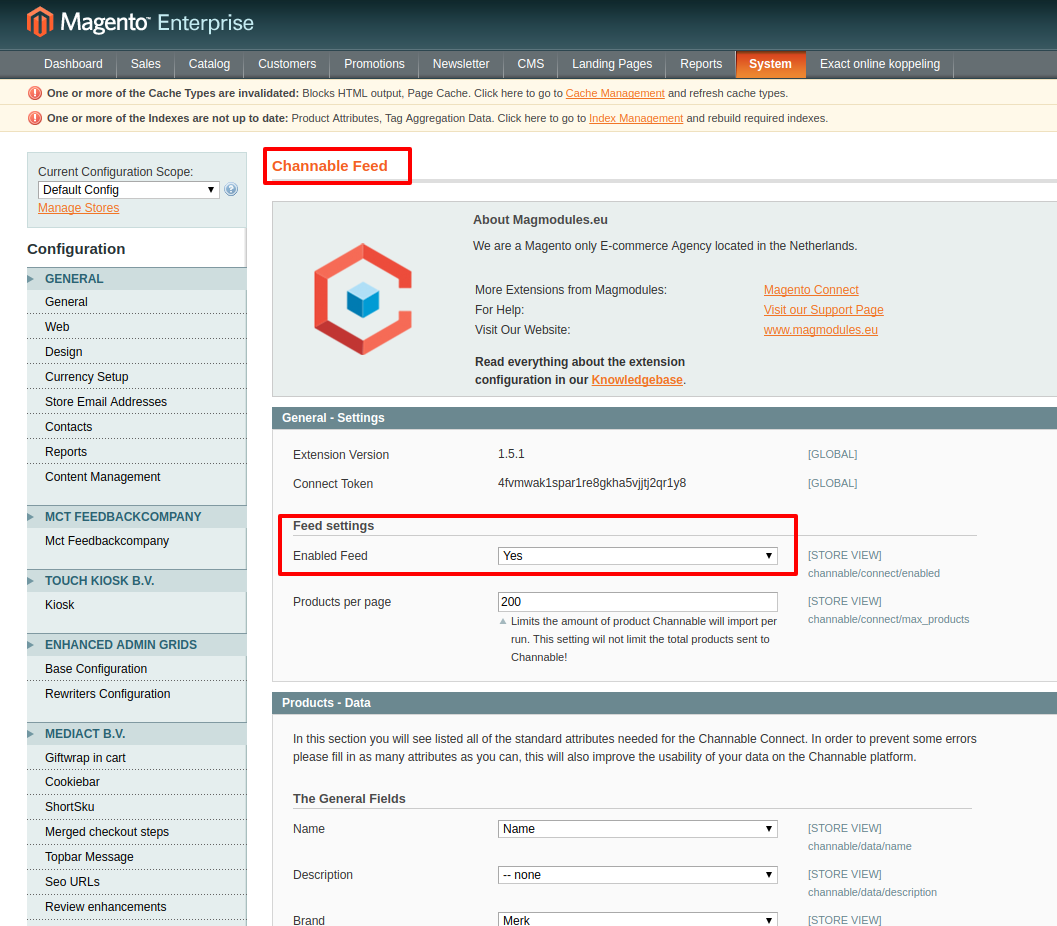Select General in the configuration sidebar

[x=137, y=302]
